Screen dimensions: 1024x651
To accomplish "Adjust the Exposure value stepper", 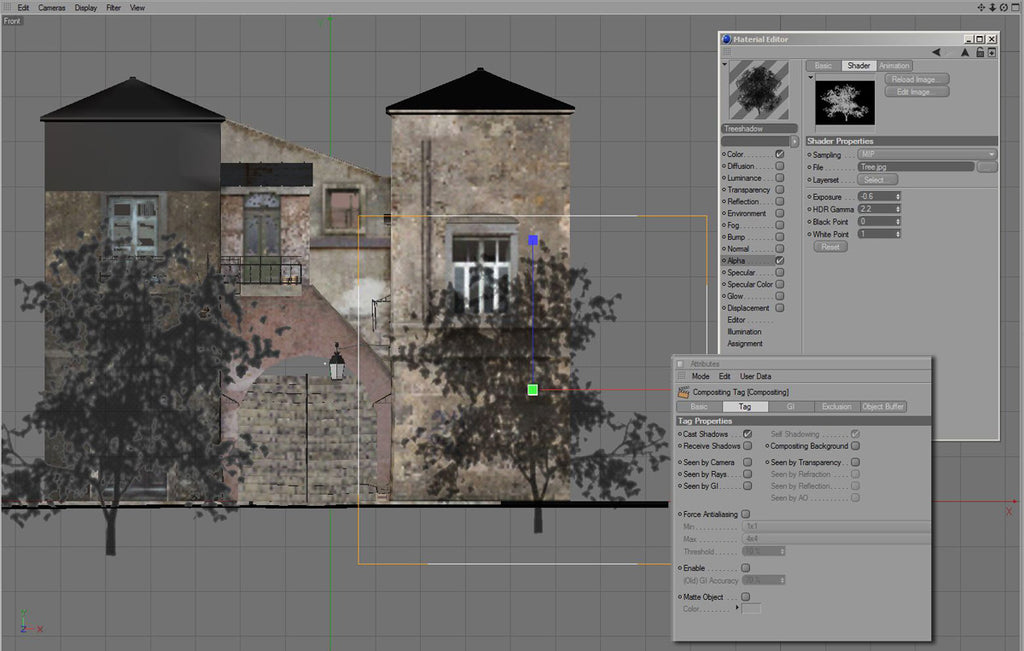I will coord(898,197).
